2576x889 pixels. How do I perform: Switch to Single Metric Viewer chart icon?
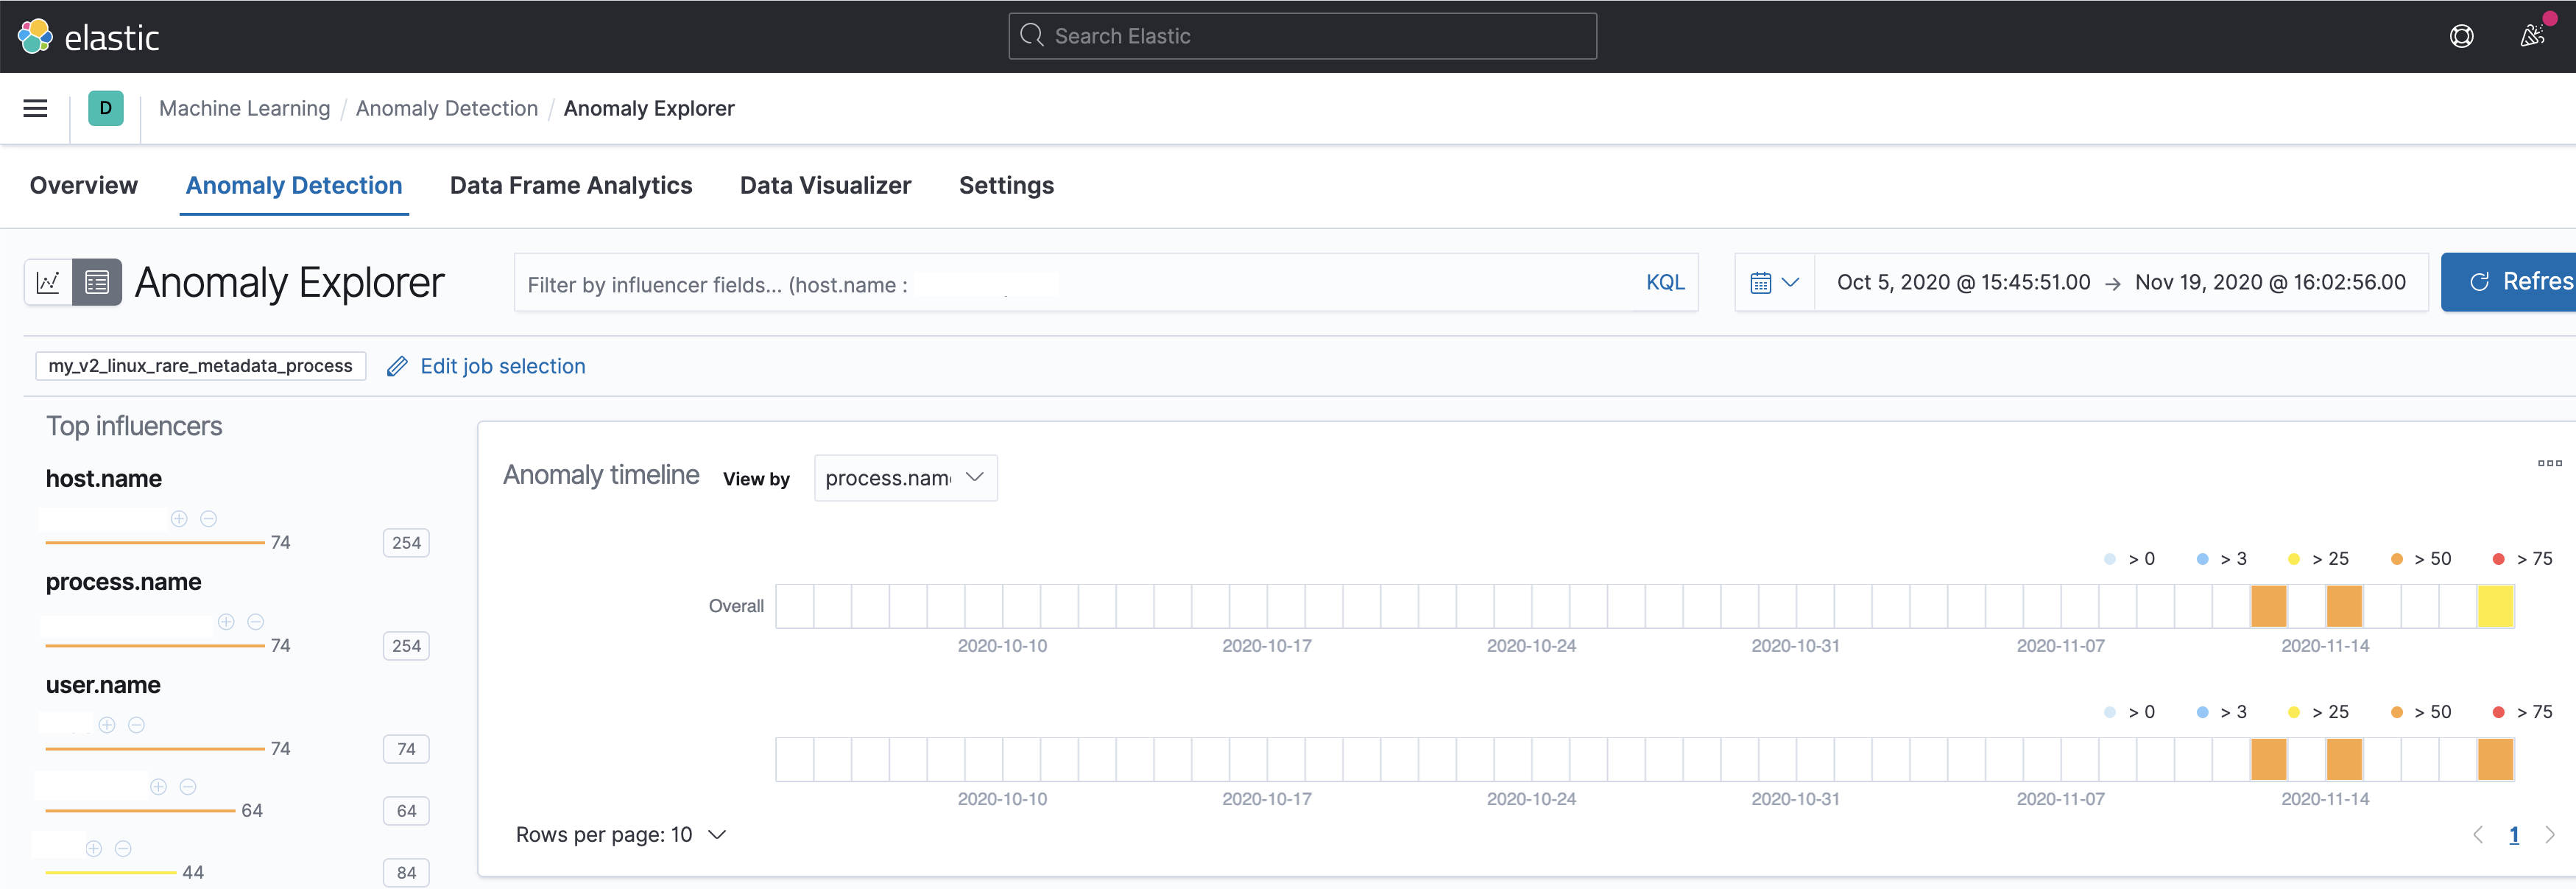pos(48,283)
